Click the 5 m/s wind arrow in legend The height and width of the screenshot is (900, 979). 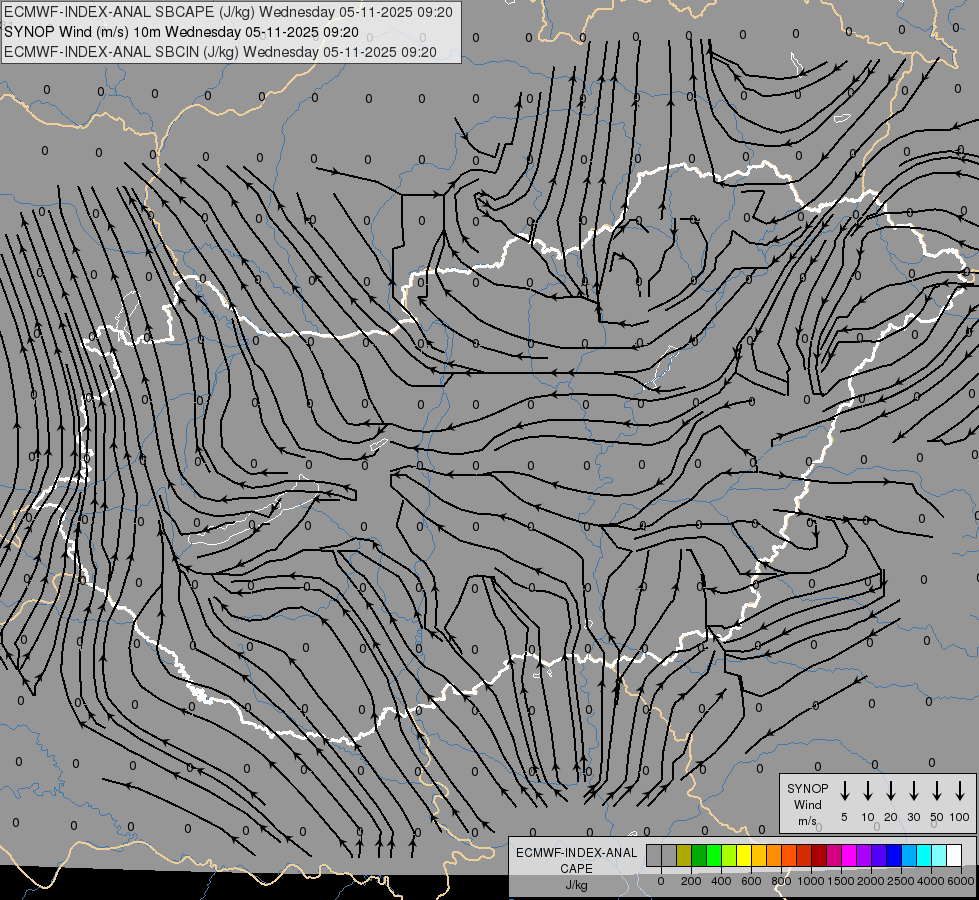point(845,791)
